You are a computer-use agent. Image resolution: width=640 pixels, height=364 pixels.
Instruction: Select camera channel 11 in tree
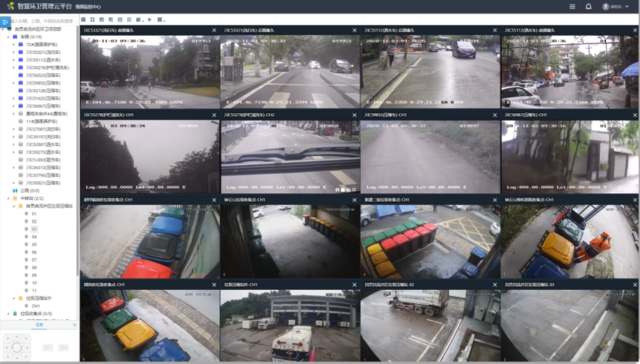tap(34, 291)
